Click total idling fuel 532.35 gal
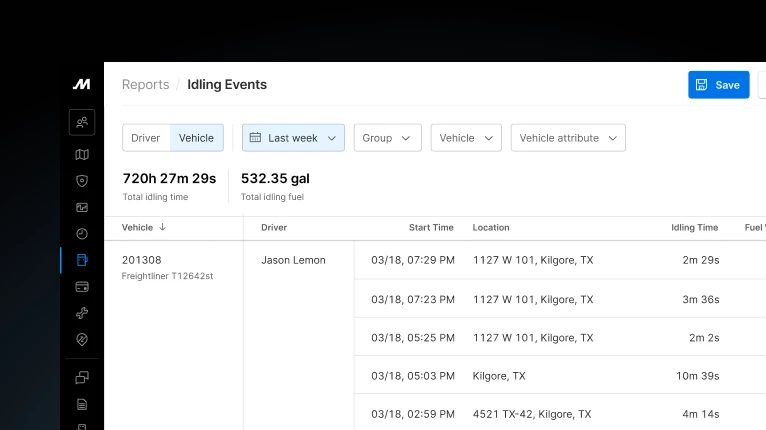Viewport: 766px width, 430px height. click(275, 178)
